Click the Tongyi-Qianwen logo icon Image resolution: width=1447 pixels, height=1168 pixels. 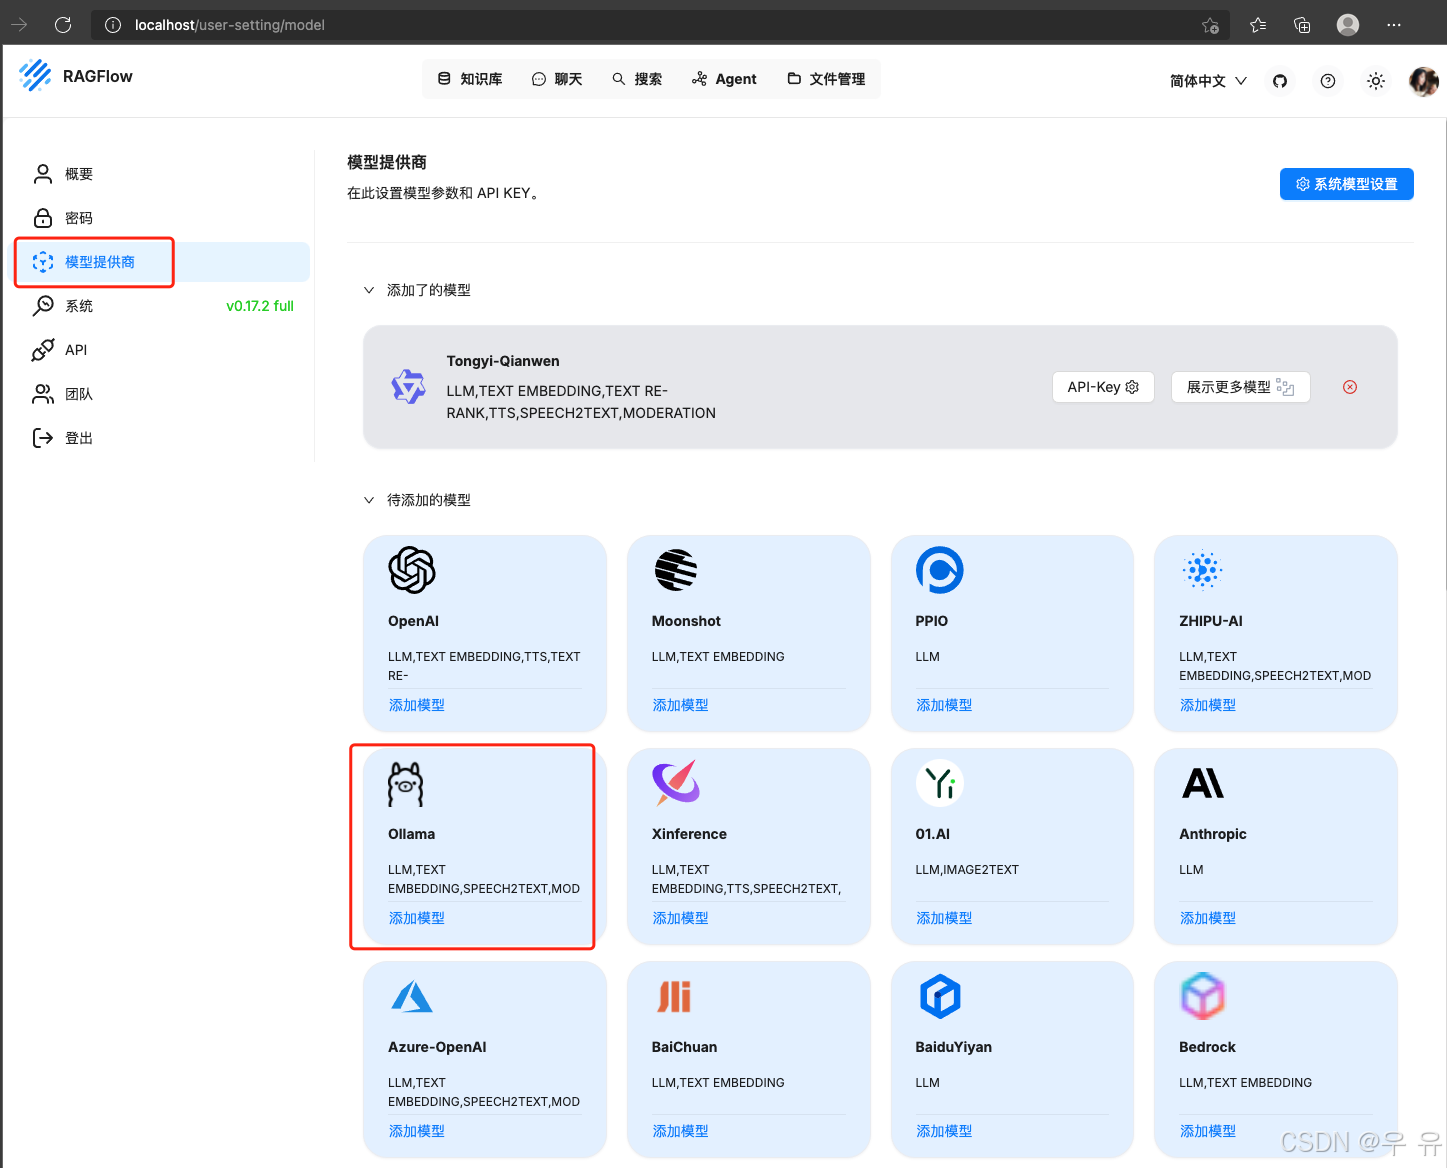point(408,386)
